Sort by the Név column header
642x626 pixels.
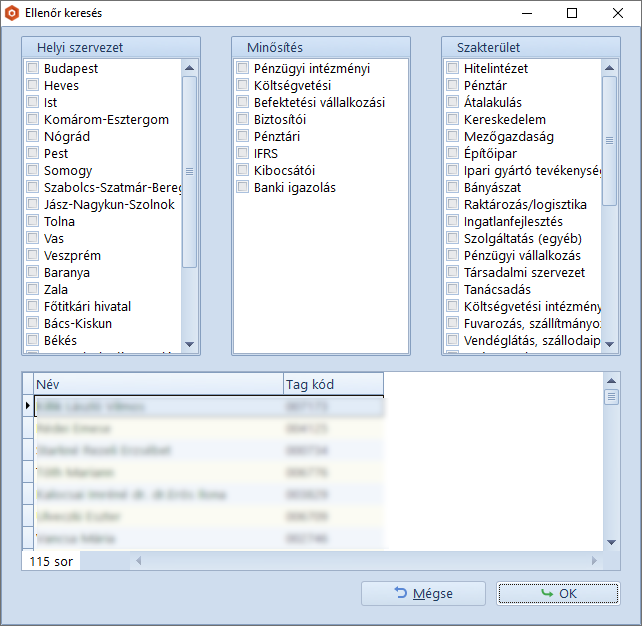(x=158, y=384)
